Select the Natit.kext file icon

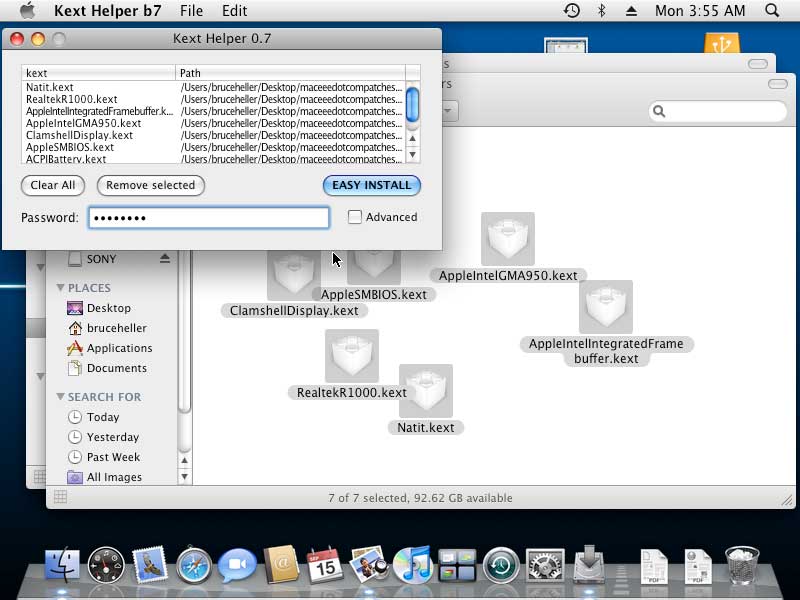point(426,391)
